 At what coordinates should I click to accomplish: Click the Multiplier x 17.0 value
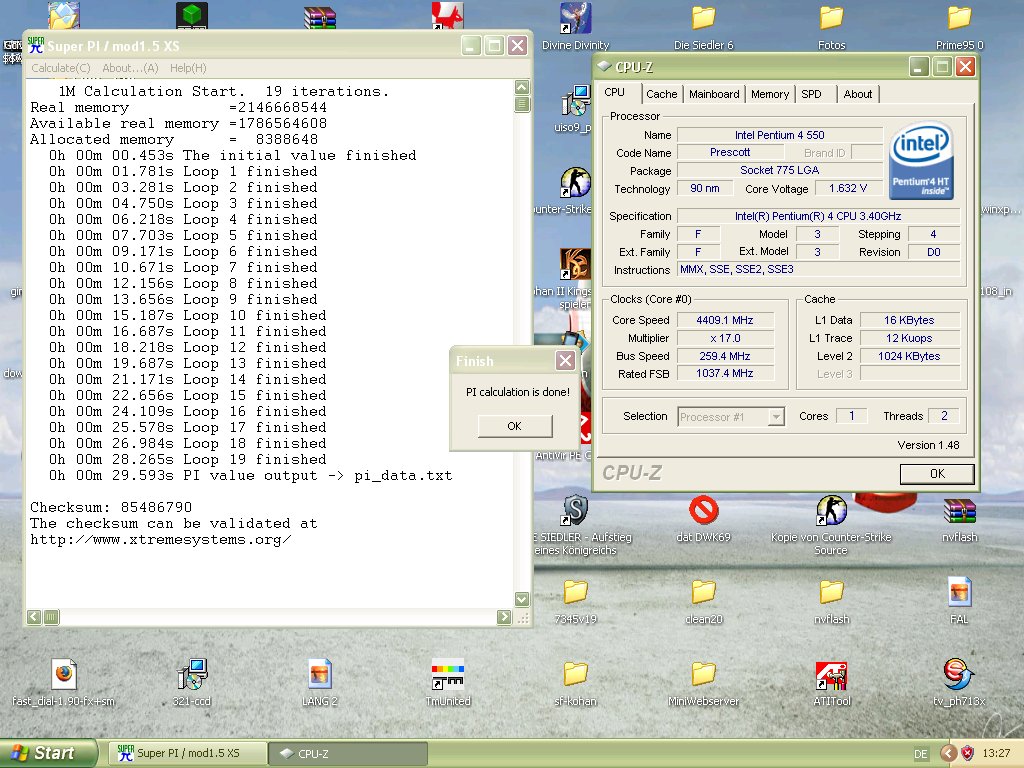click(x=725, y=338)
